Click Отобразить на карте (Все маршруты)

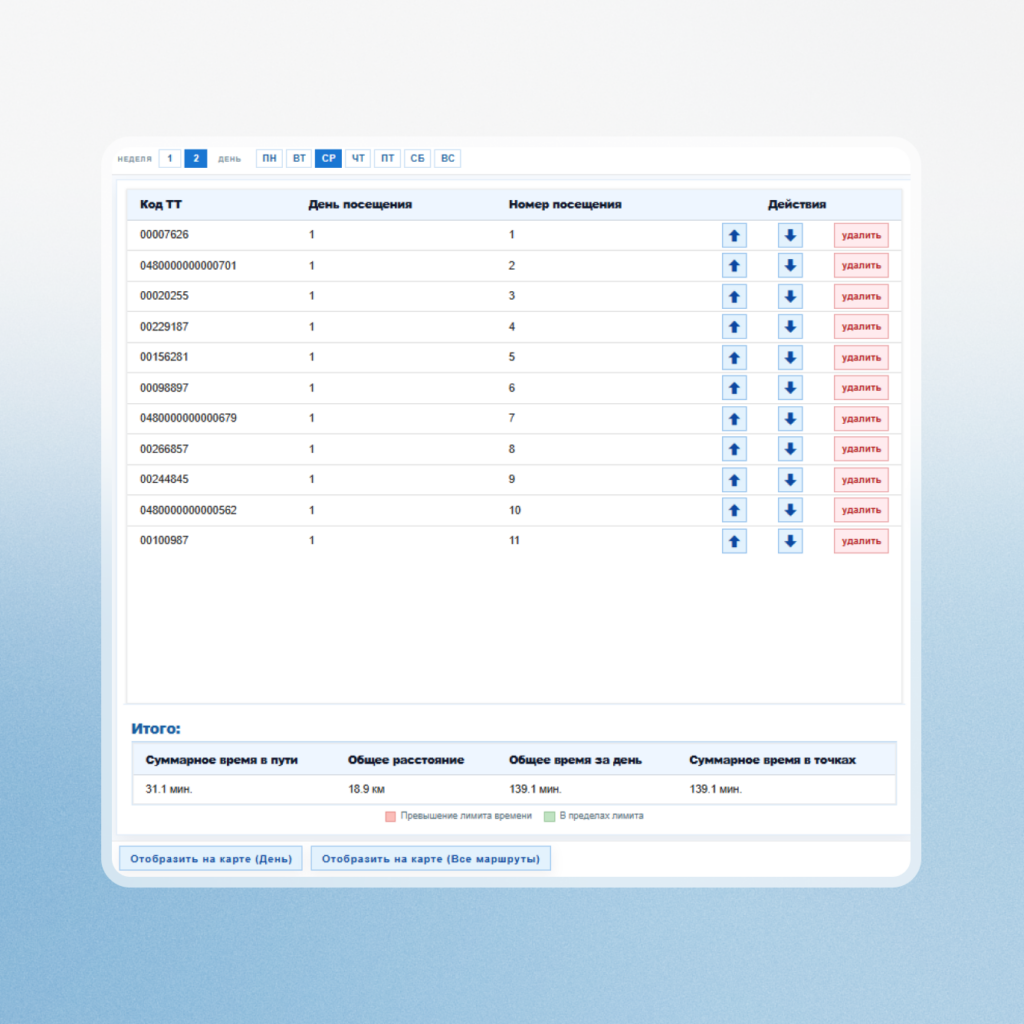point(431,859)
